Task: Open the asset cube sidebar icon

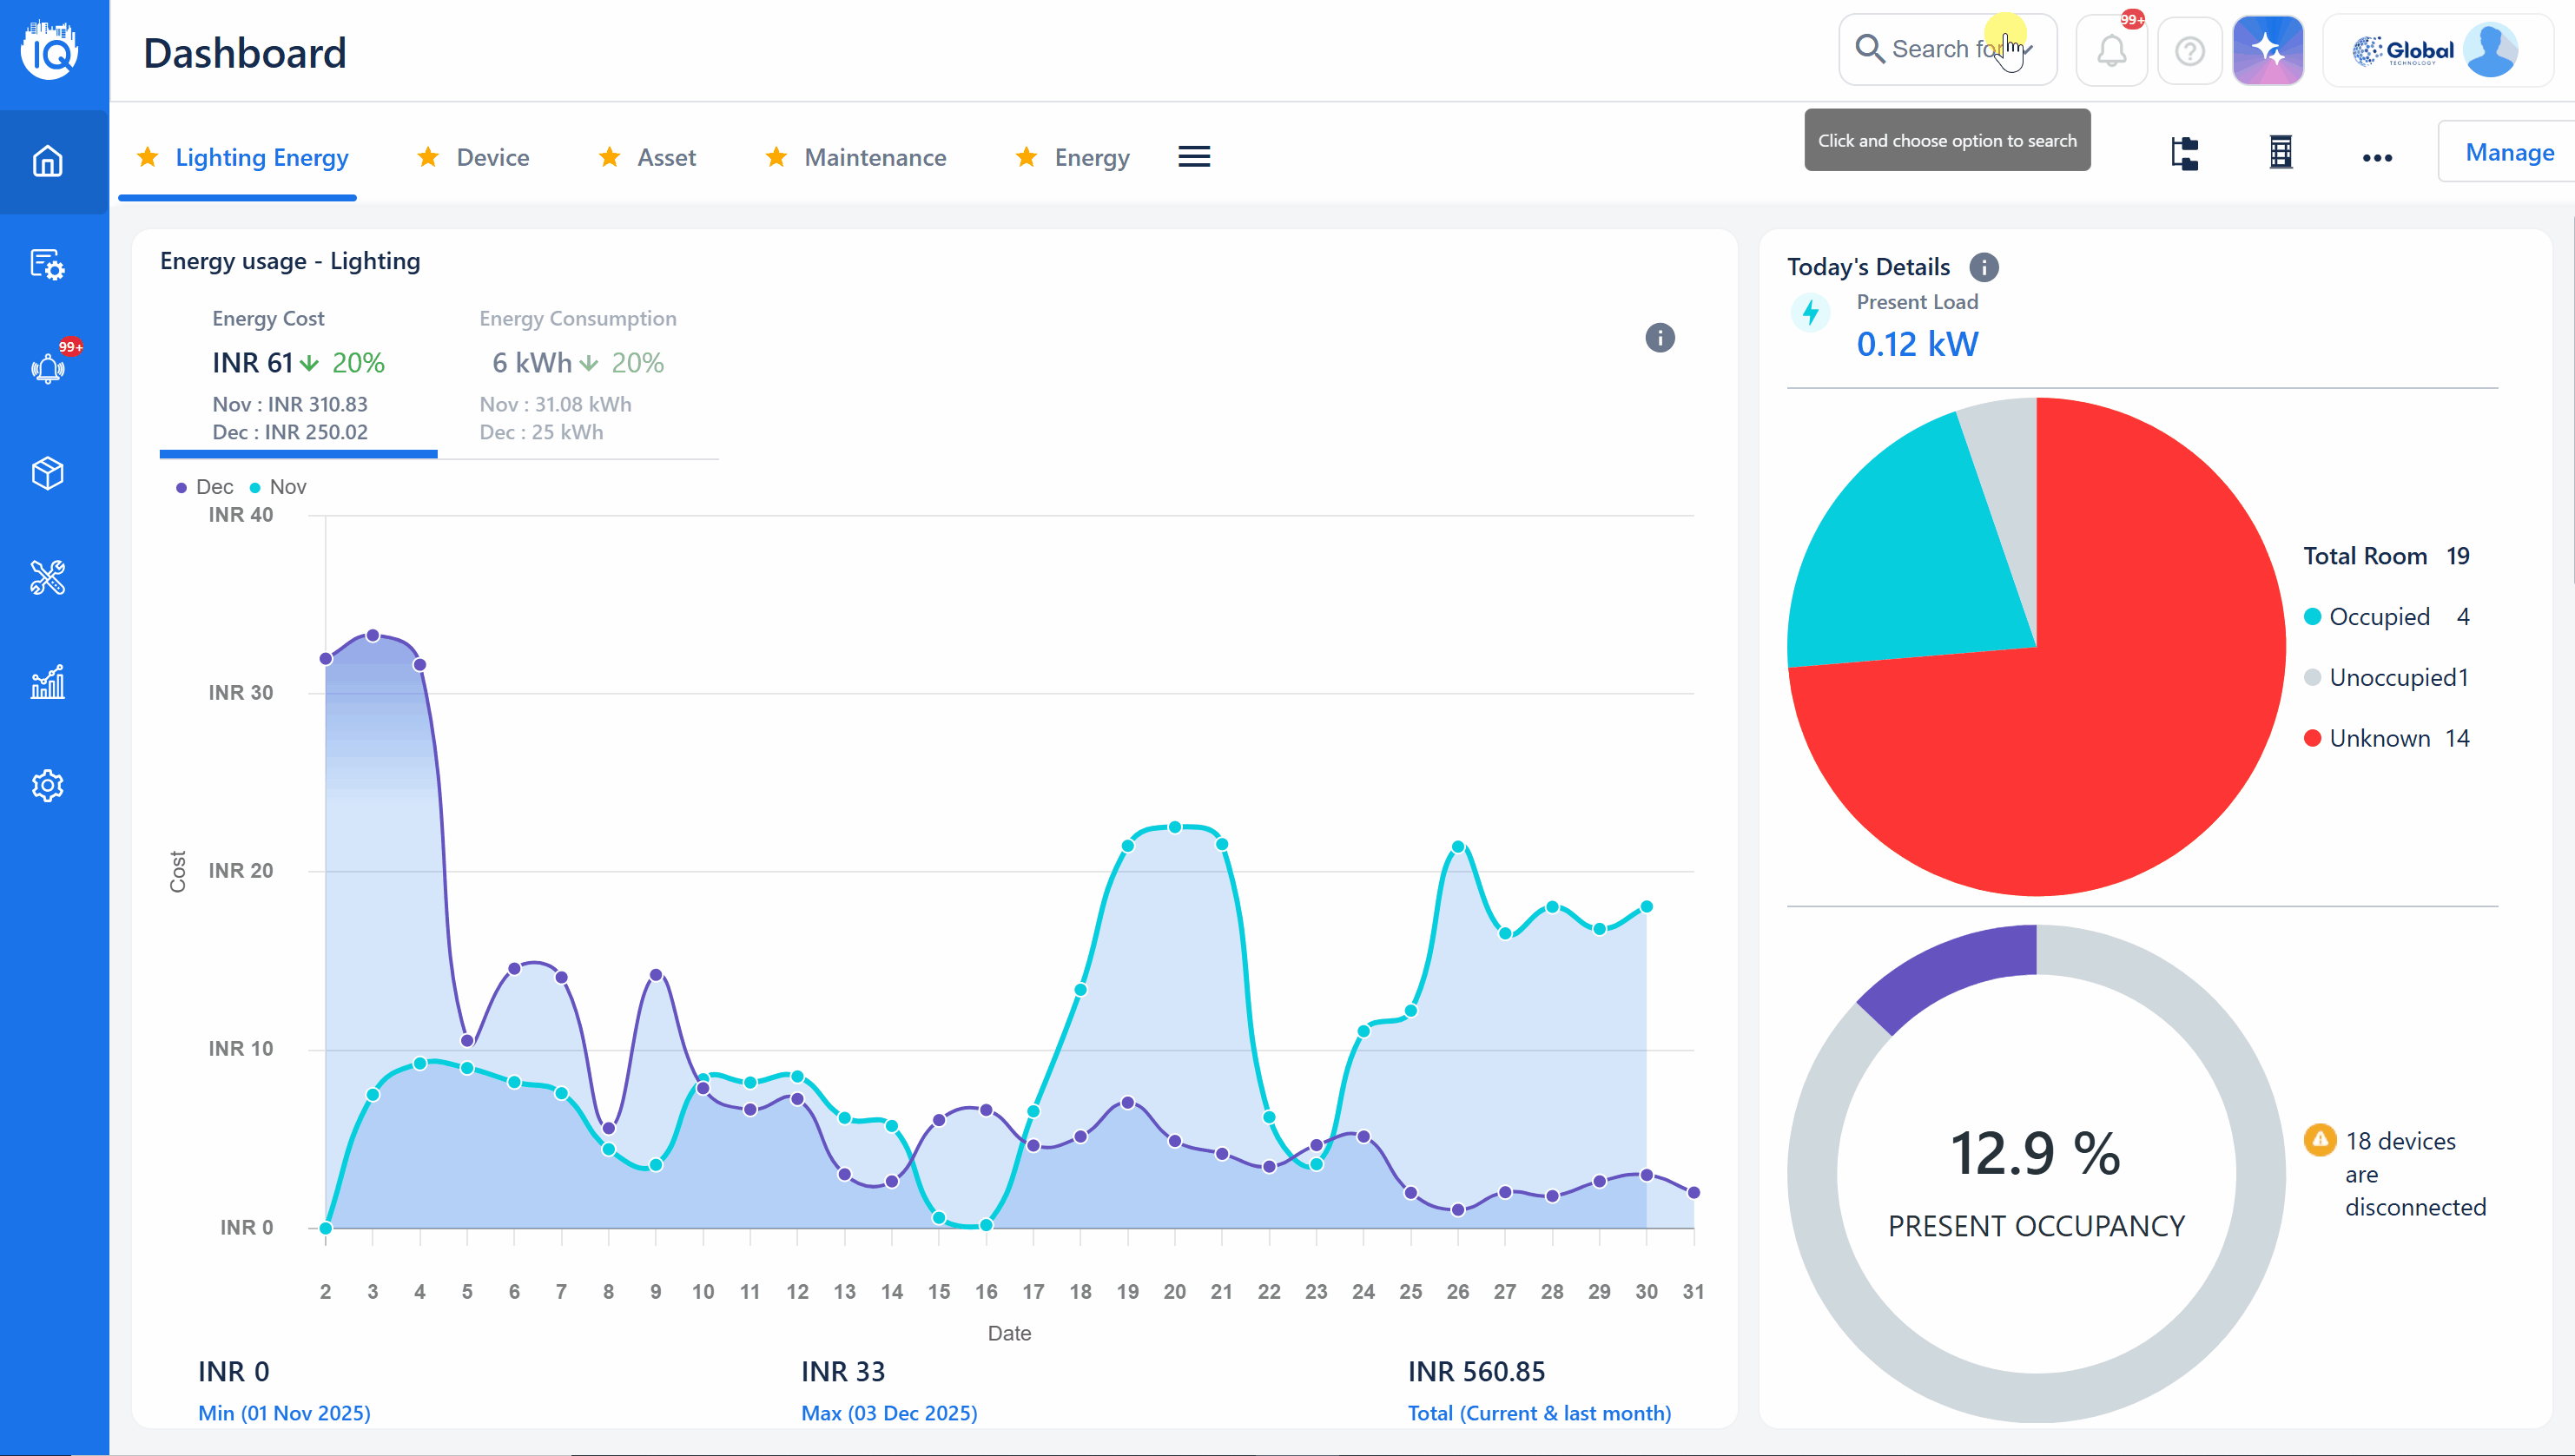Action: coord(47,473)
